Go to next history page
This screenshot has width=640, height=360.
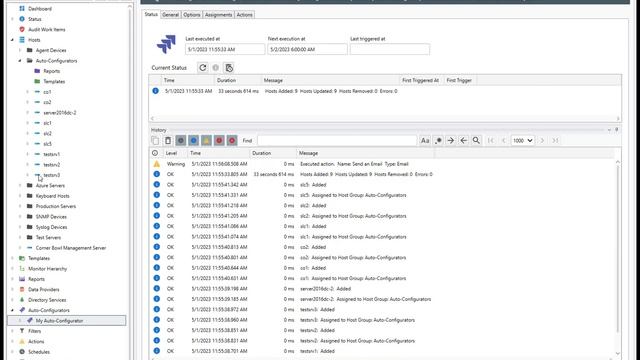(x=542, y=140)
